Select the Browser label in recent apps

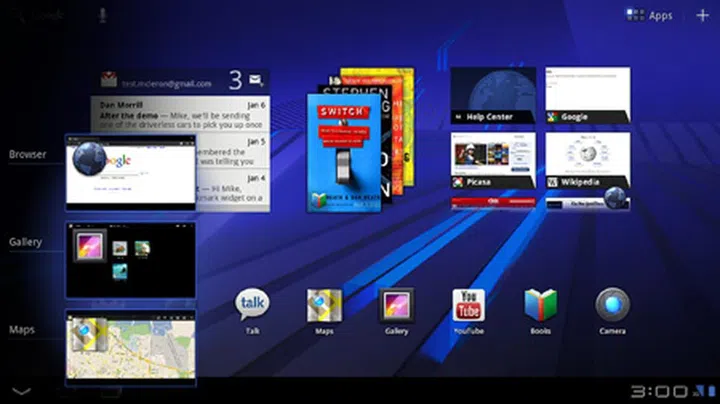[28, 154]
